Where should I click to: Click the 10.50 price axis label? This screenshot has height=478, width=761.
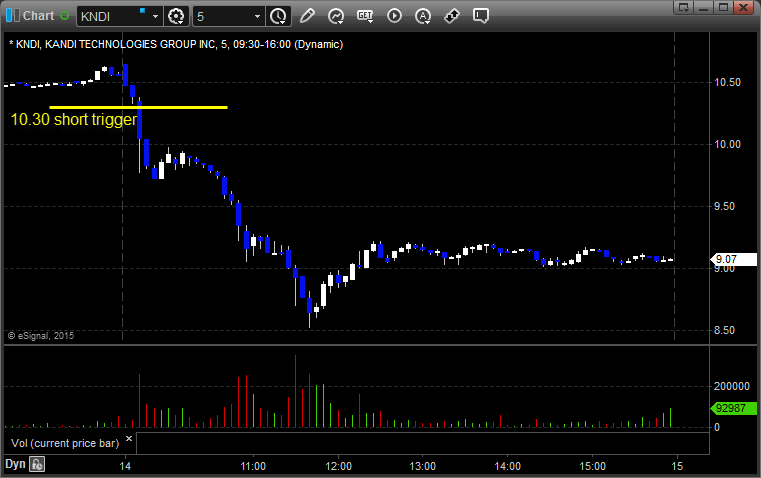[727, 82]
